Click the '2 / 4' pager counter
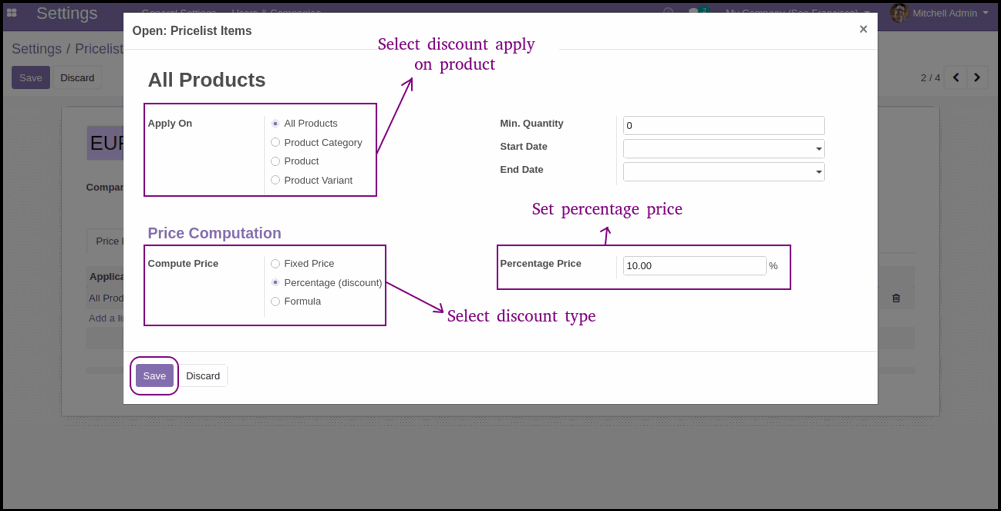This screenshot has width=1001, height=511. 930,78
